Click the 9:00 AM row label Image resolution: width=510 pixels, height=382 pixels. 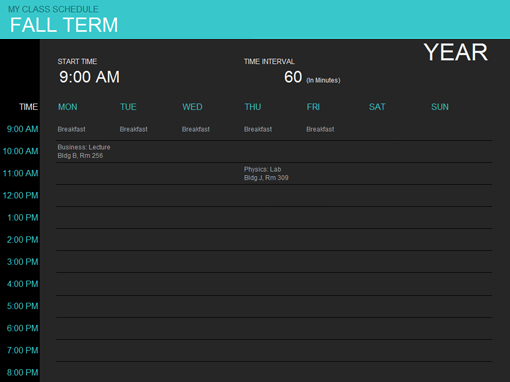click(x=23, y=129)
